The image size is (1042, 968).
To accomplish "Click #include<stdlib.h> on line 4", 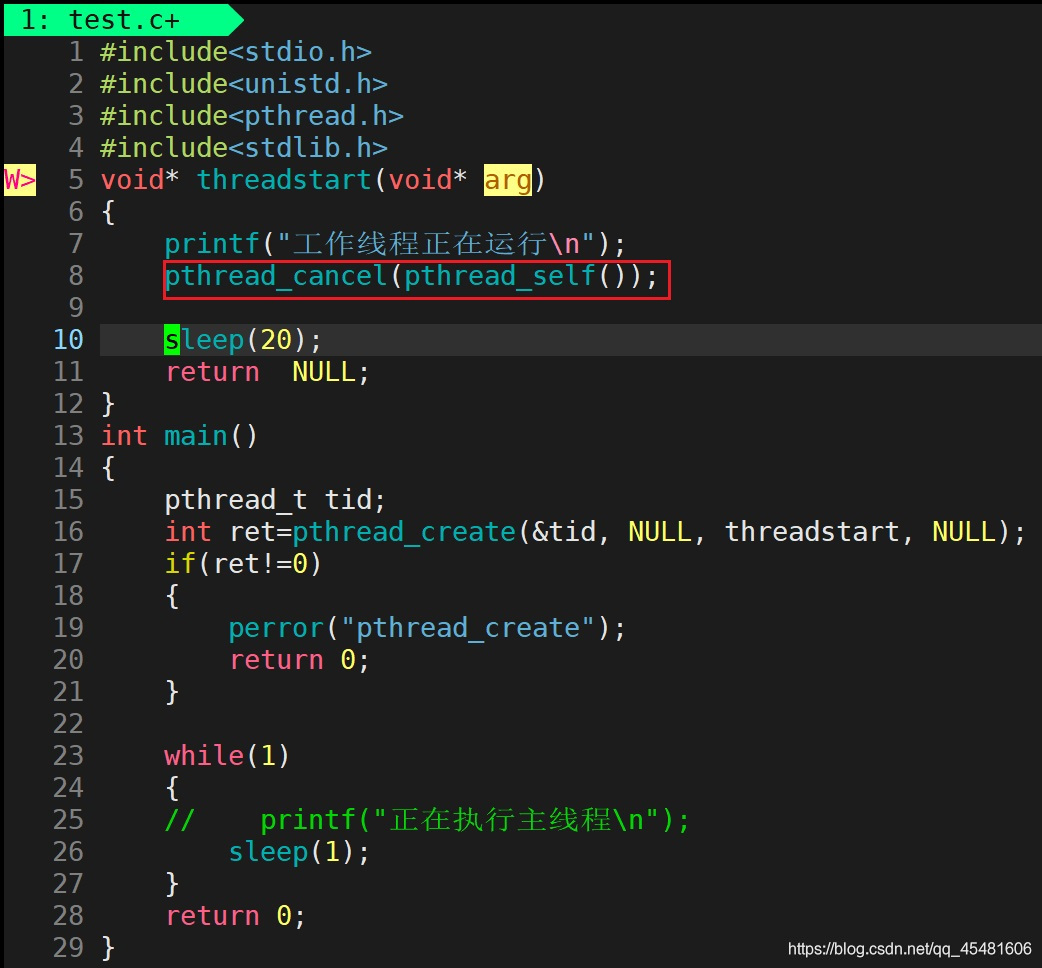I will [x=244, y=147].
